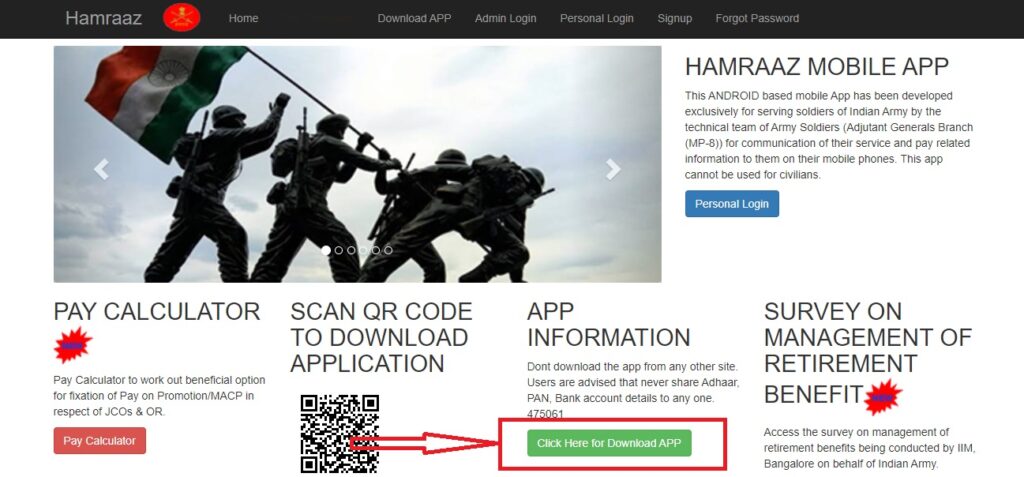Select the first carousel indicator dot
The width and height of the screenshot is (1024, 477).
coord(326,250)
